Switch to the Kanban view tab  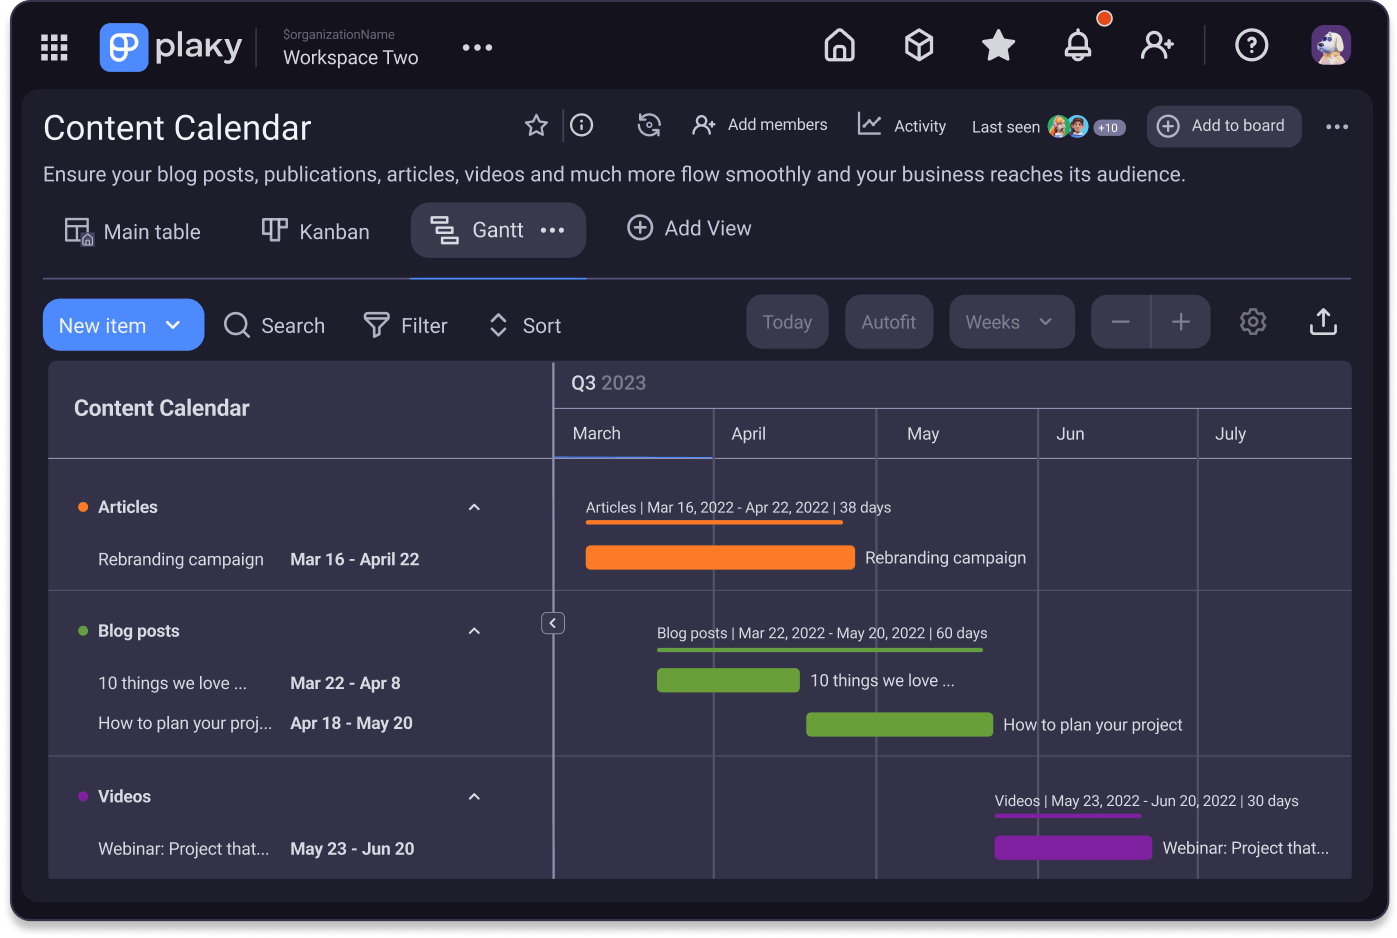pos(315,231)
